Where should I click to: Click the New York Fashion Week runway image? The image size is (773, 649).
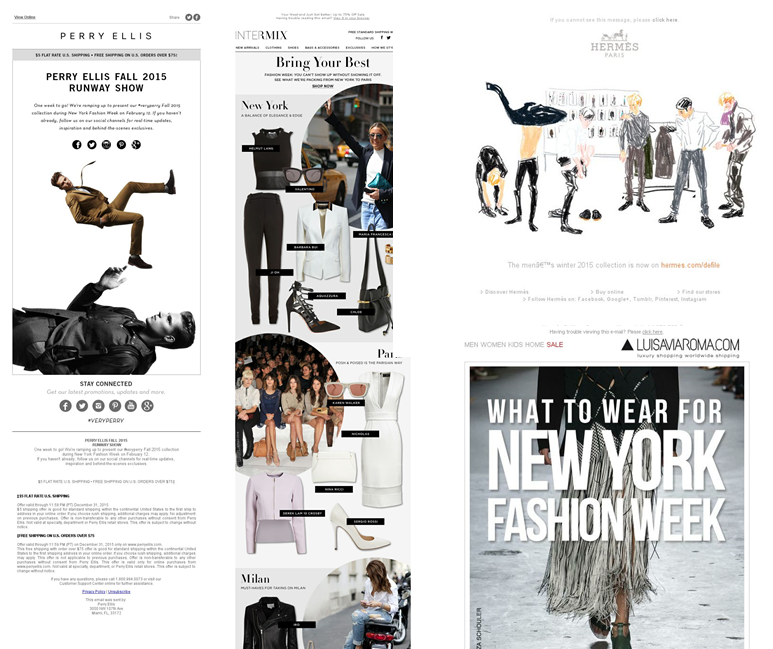(x=607, y=507)
